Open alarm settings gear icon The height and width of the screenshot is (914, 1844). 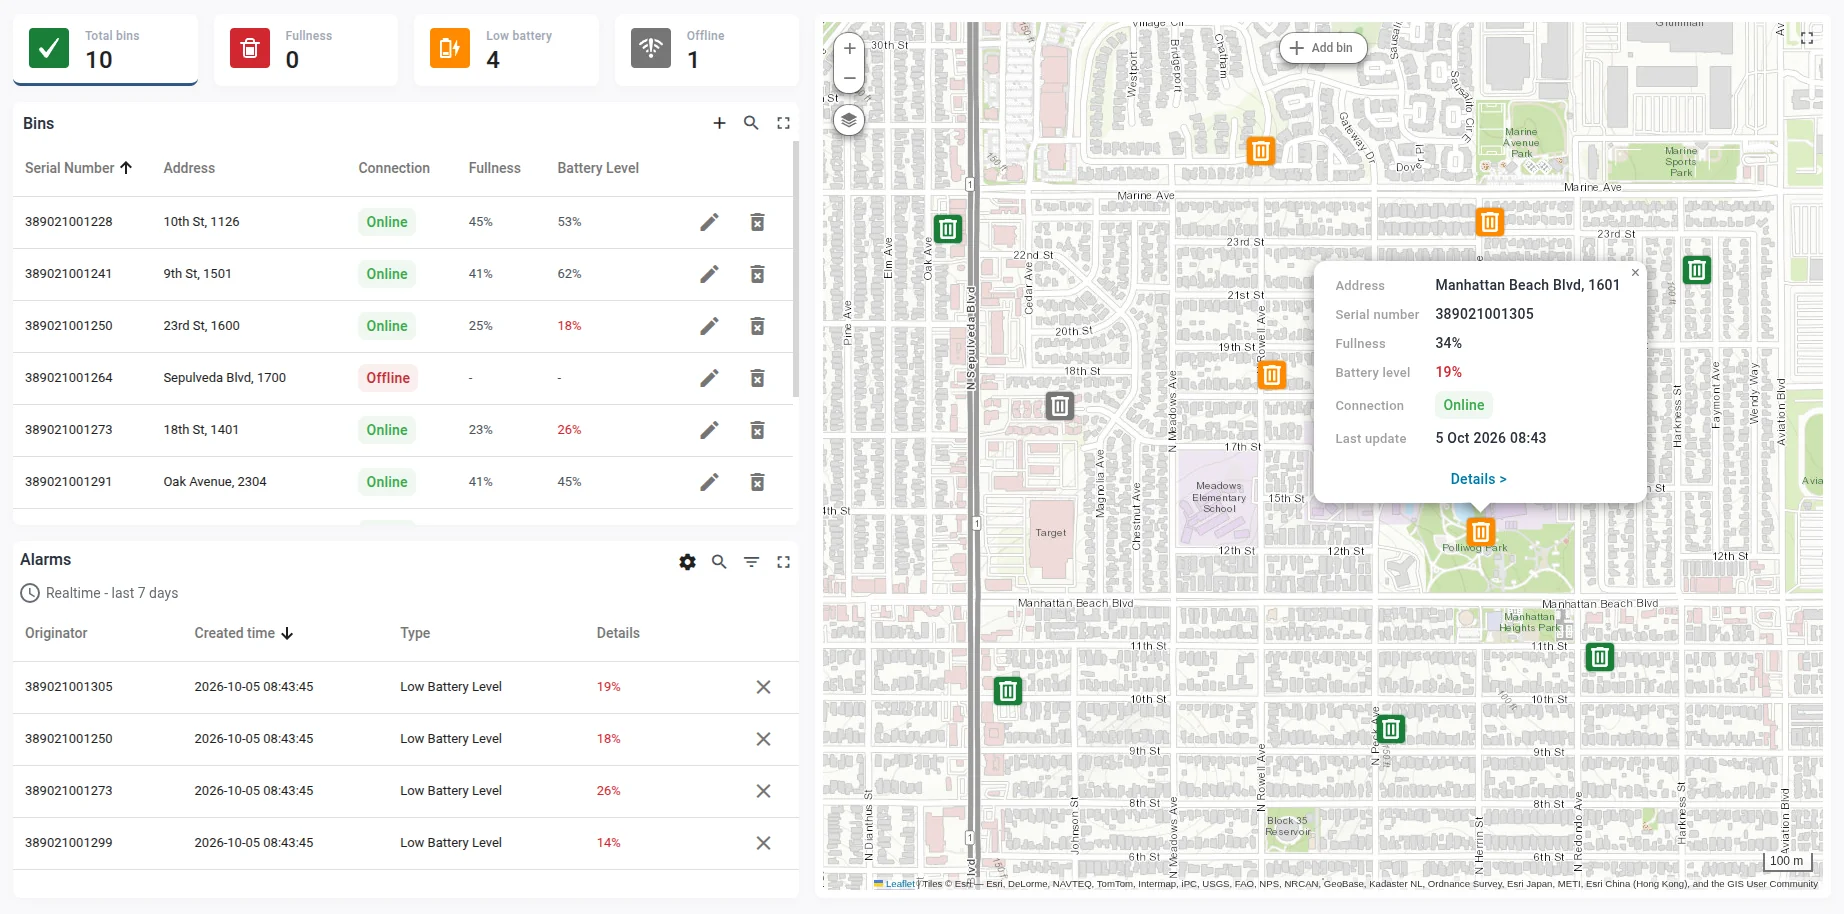[x=687, y=562]
